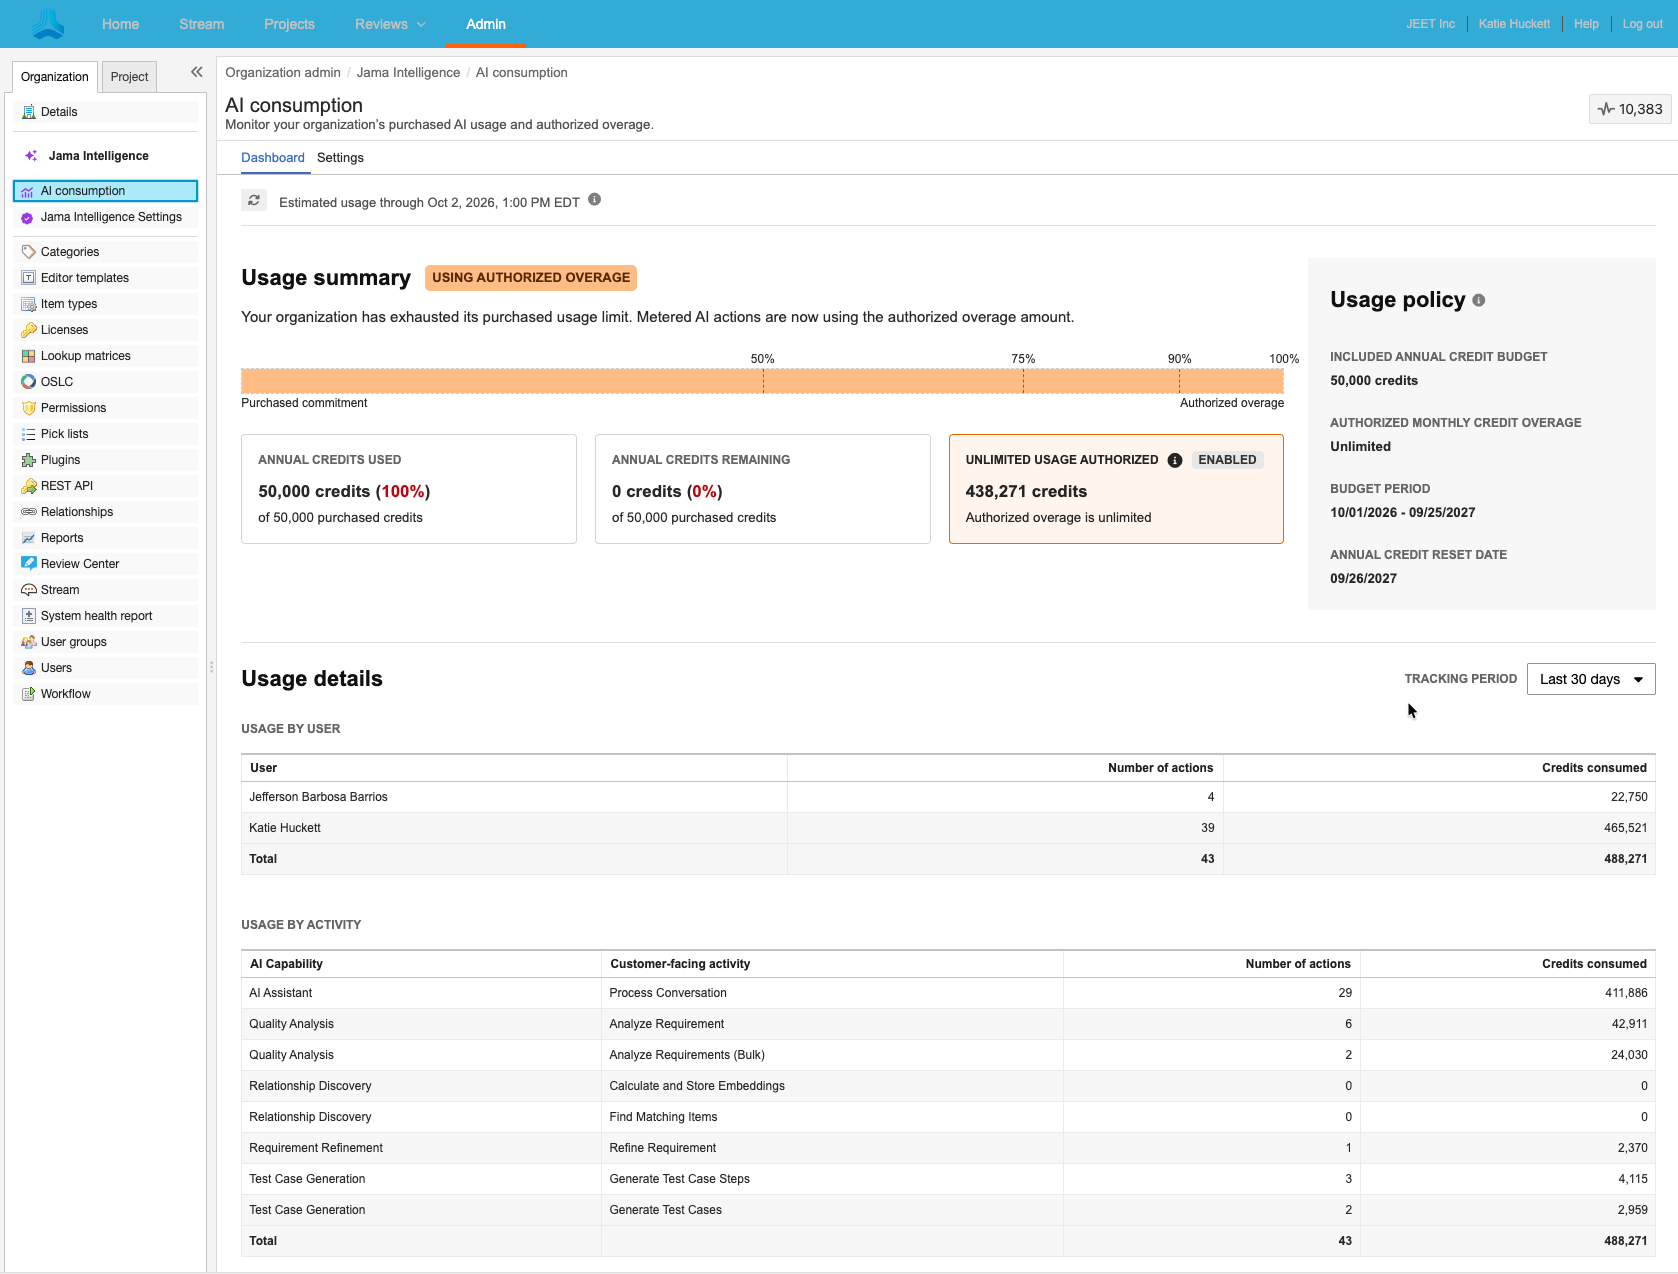Image resolution: width=1678 pixels, height=1274 pixels.
Task: Open Projects in top navigation
Action: pos(289,24)
